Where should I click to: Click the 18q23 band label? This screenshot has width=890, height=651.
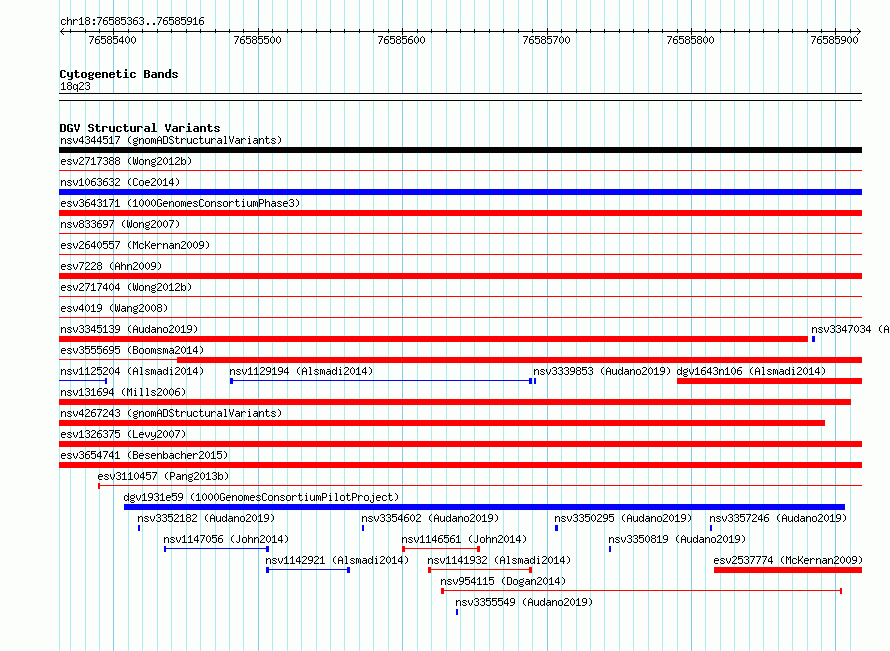[75, 86]
